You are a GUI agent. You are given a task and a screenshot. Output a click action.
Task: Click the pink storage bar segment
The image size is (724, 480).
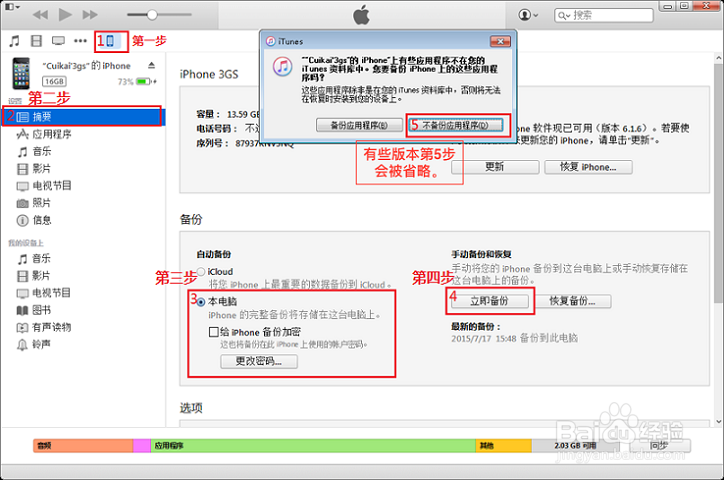point(142,446)
